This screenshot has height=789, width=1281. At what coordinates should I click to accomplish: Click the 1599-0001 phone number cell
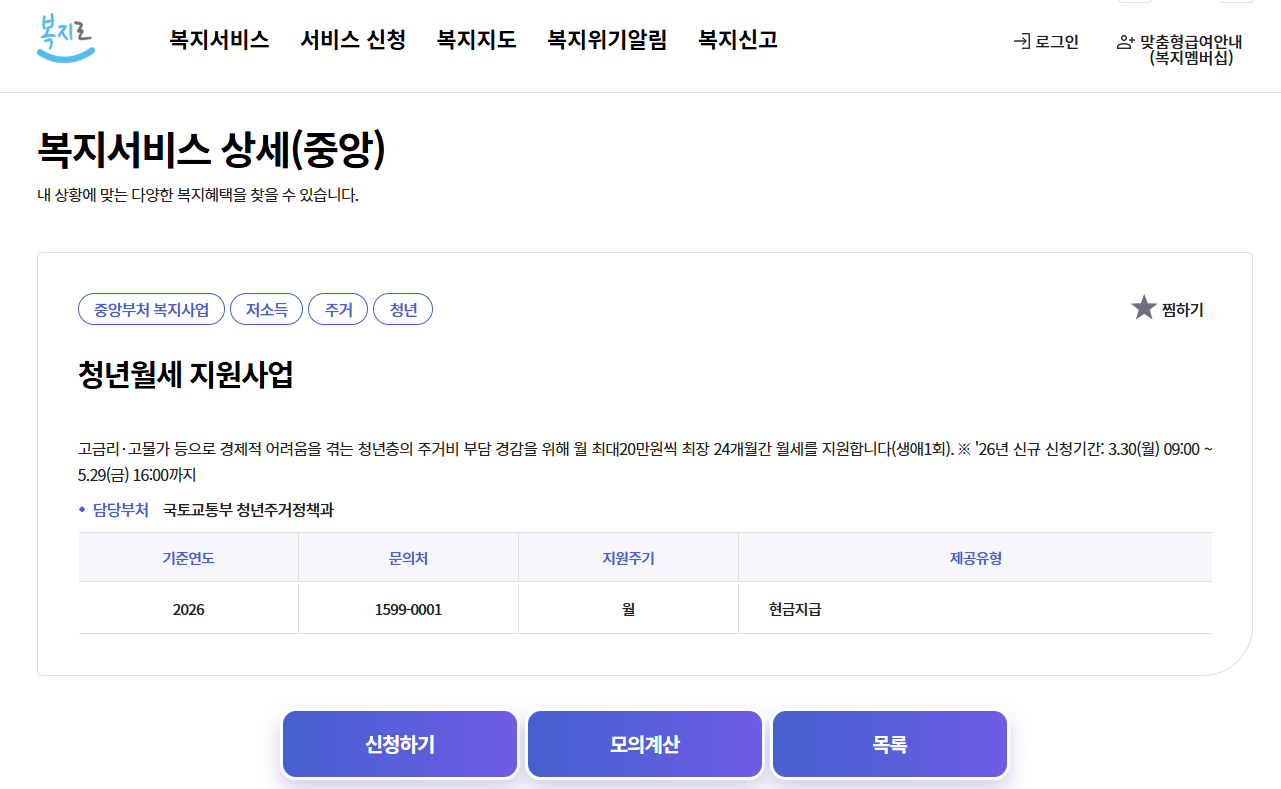[x=408, y=608]
